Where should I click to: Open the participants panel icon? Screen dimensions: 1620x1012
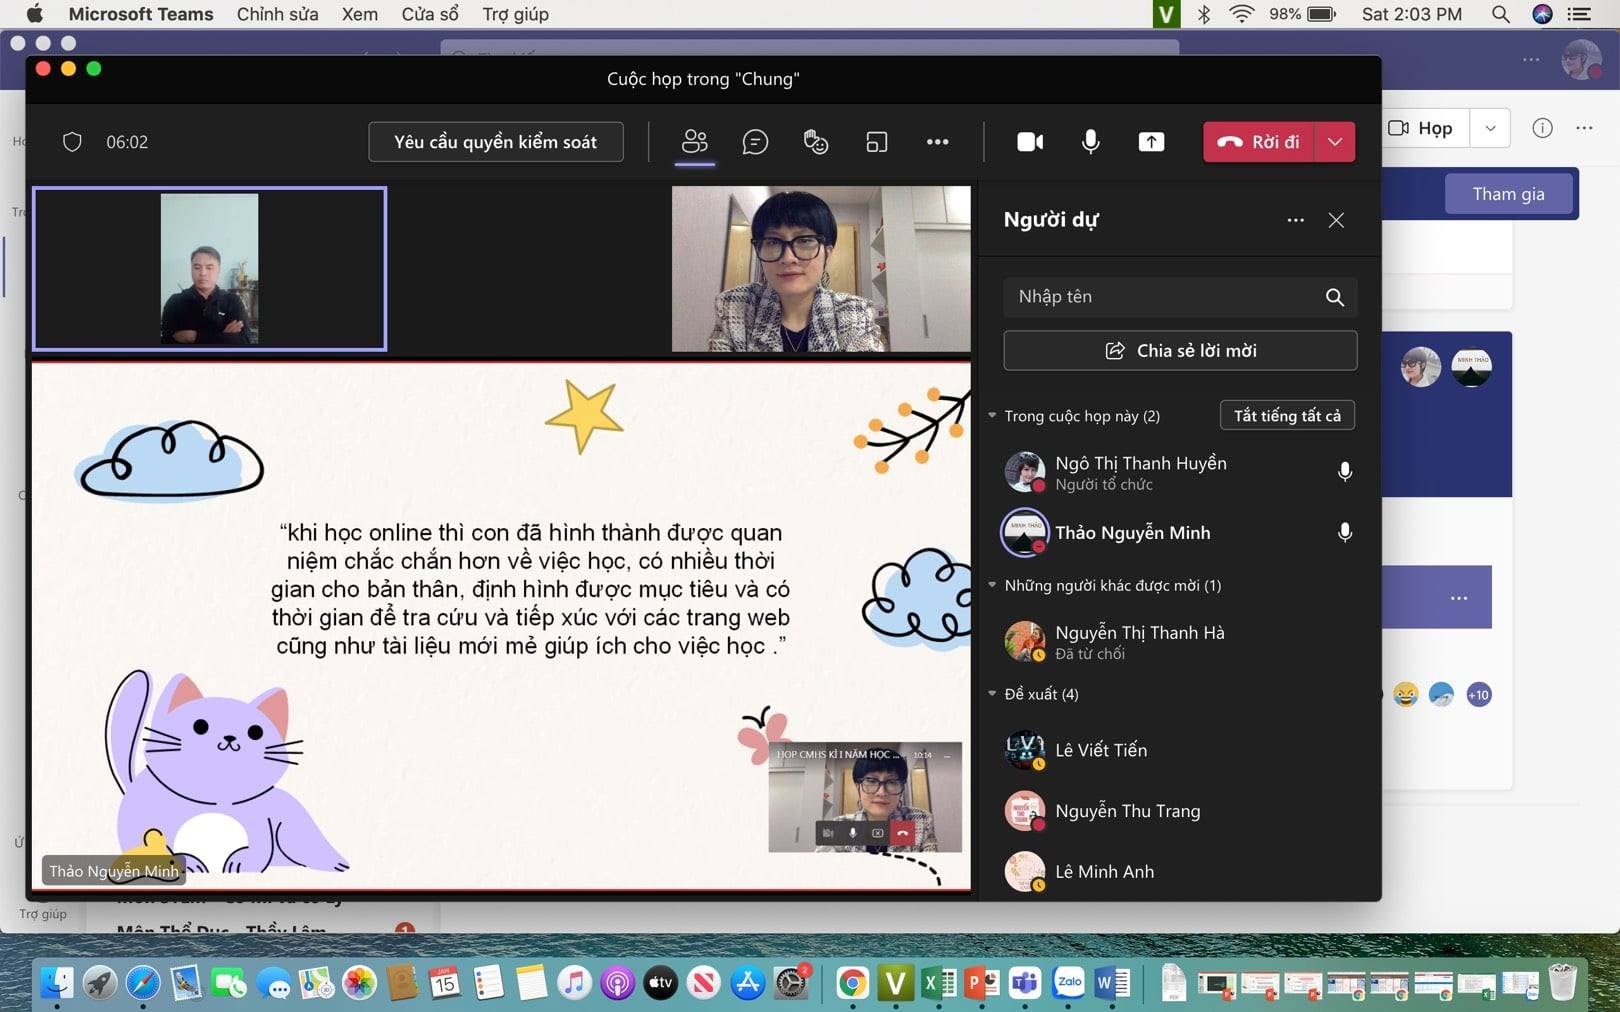click(x=694, y=142)
